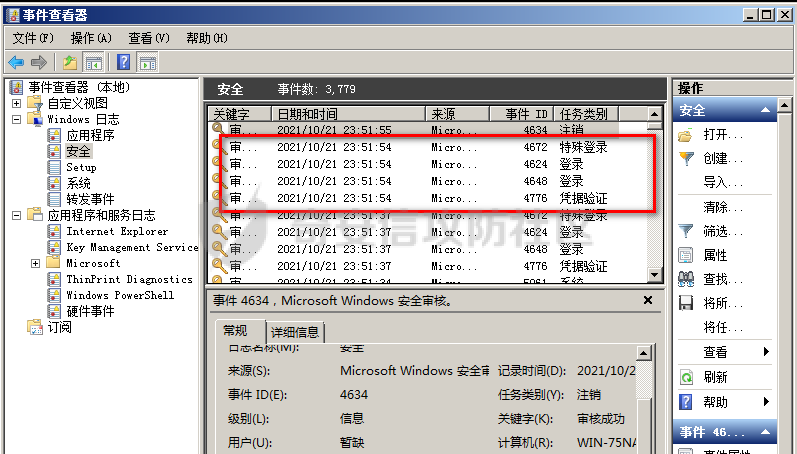Click the Up one level folder icon

[x=70, y=63]
